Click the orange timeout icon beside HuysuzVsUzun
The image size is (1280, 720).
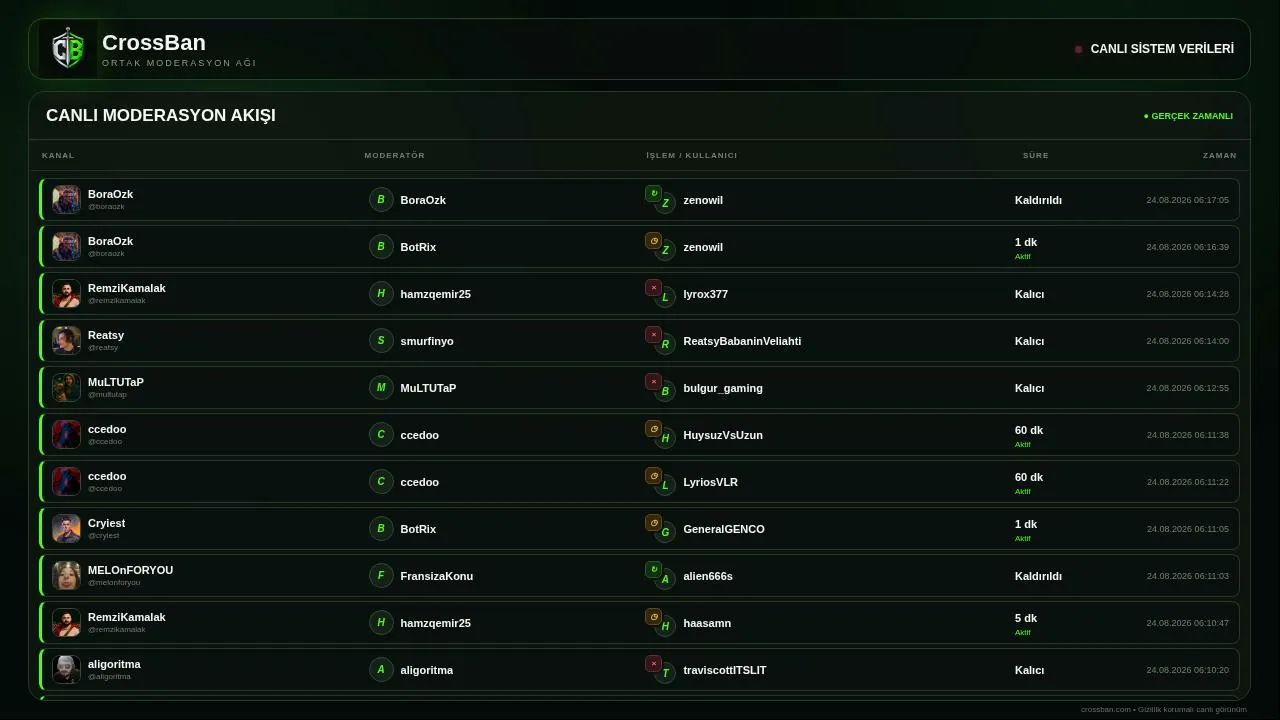pyautogui.click(x=654, y=428)
